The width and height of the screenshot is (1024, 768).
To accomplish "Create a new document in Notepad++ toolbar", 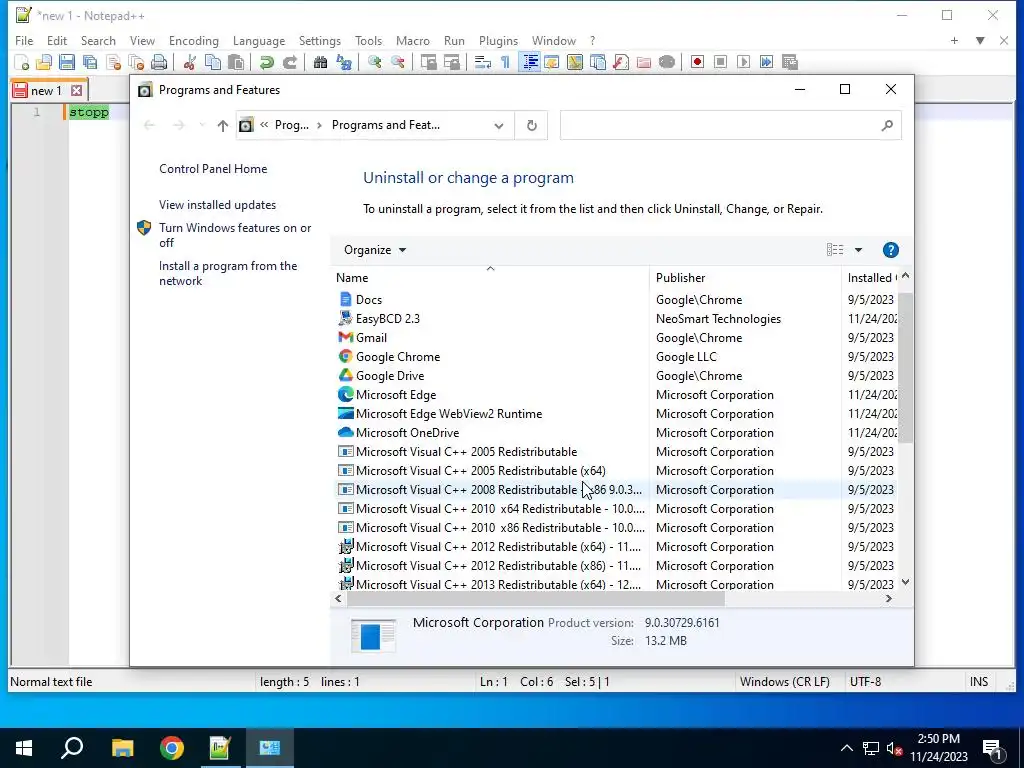I will click(22, 63).
